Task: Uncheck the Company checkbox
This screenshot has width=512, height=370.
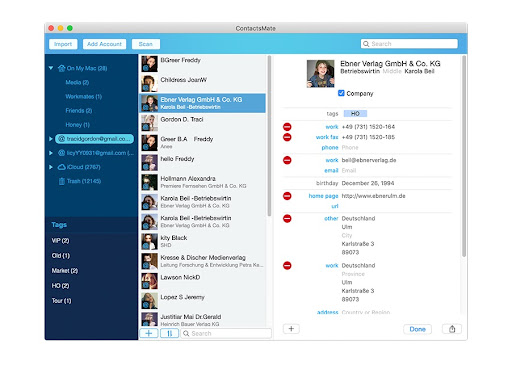Action: click(341, 93)
